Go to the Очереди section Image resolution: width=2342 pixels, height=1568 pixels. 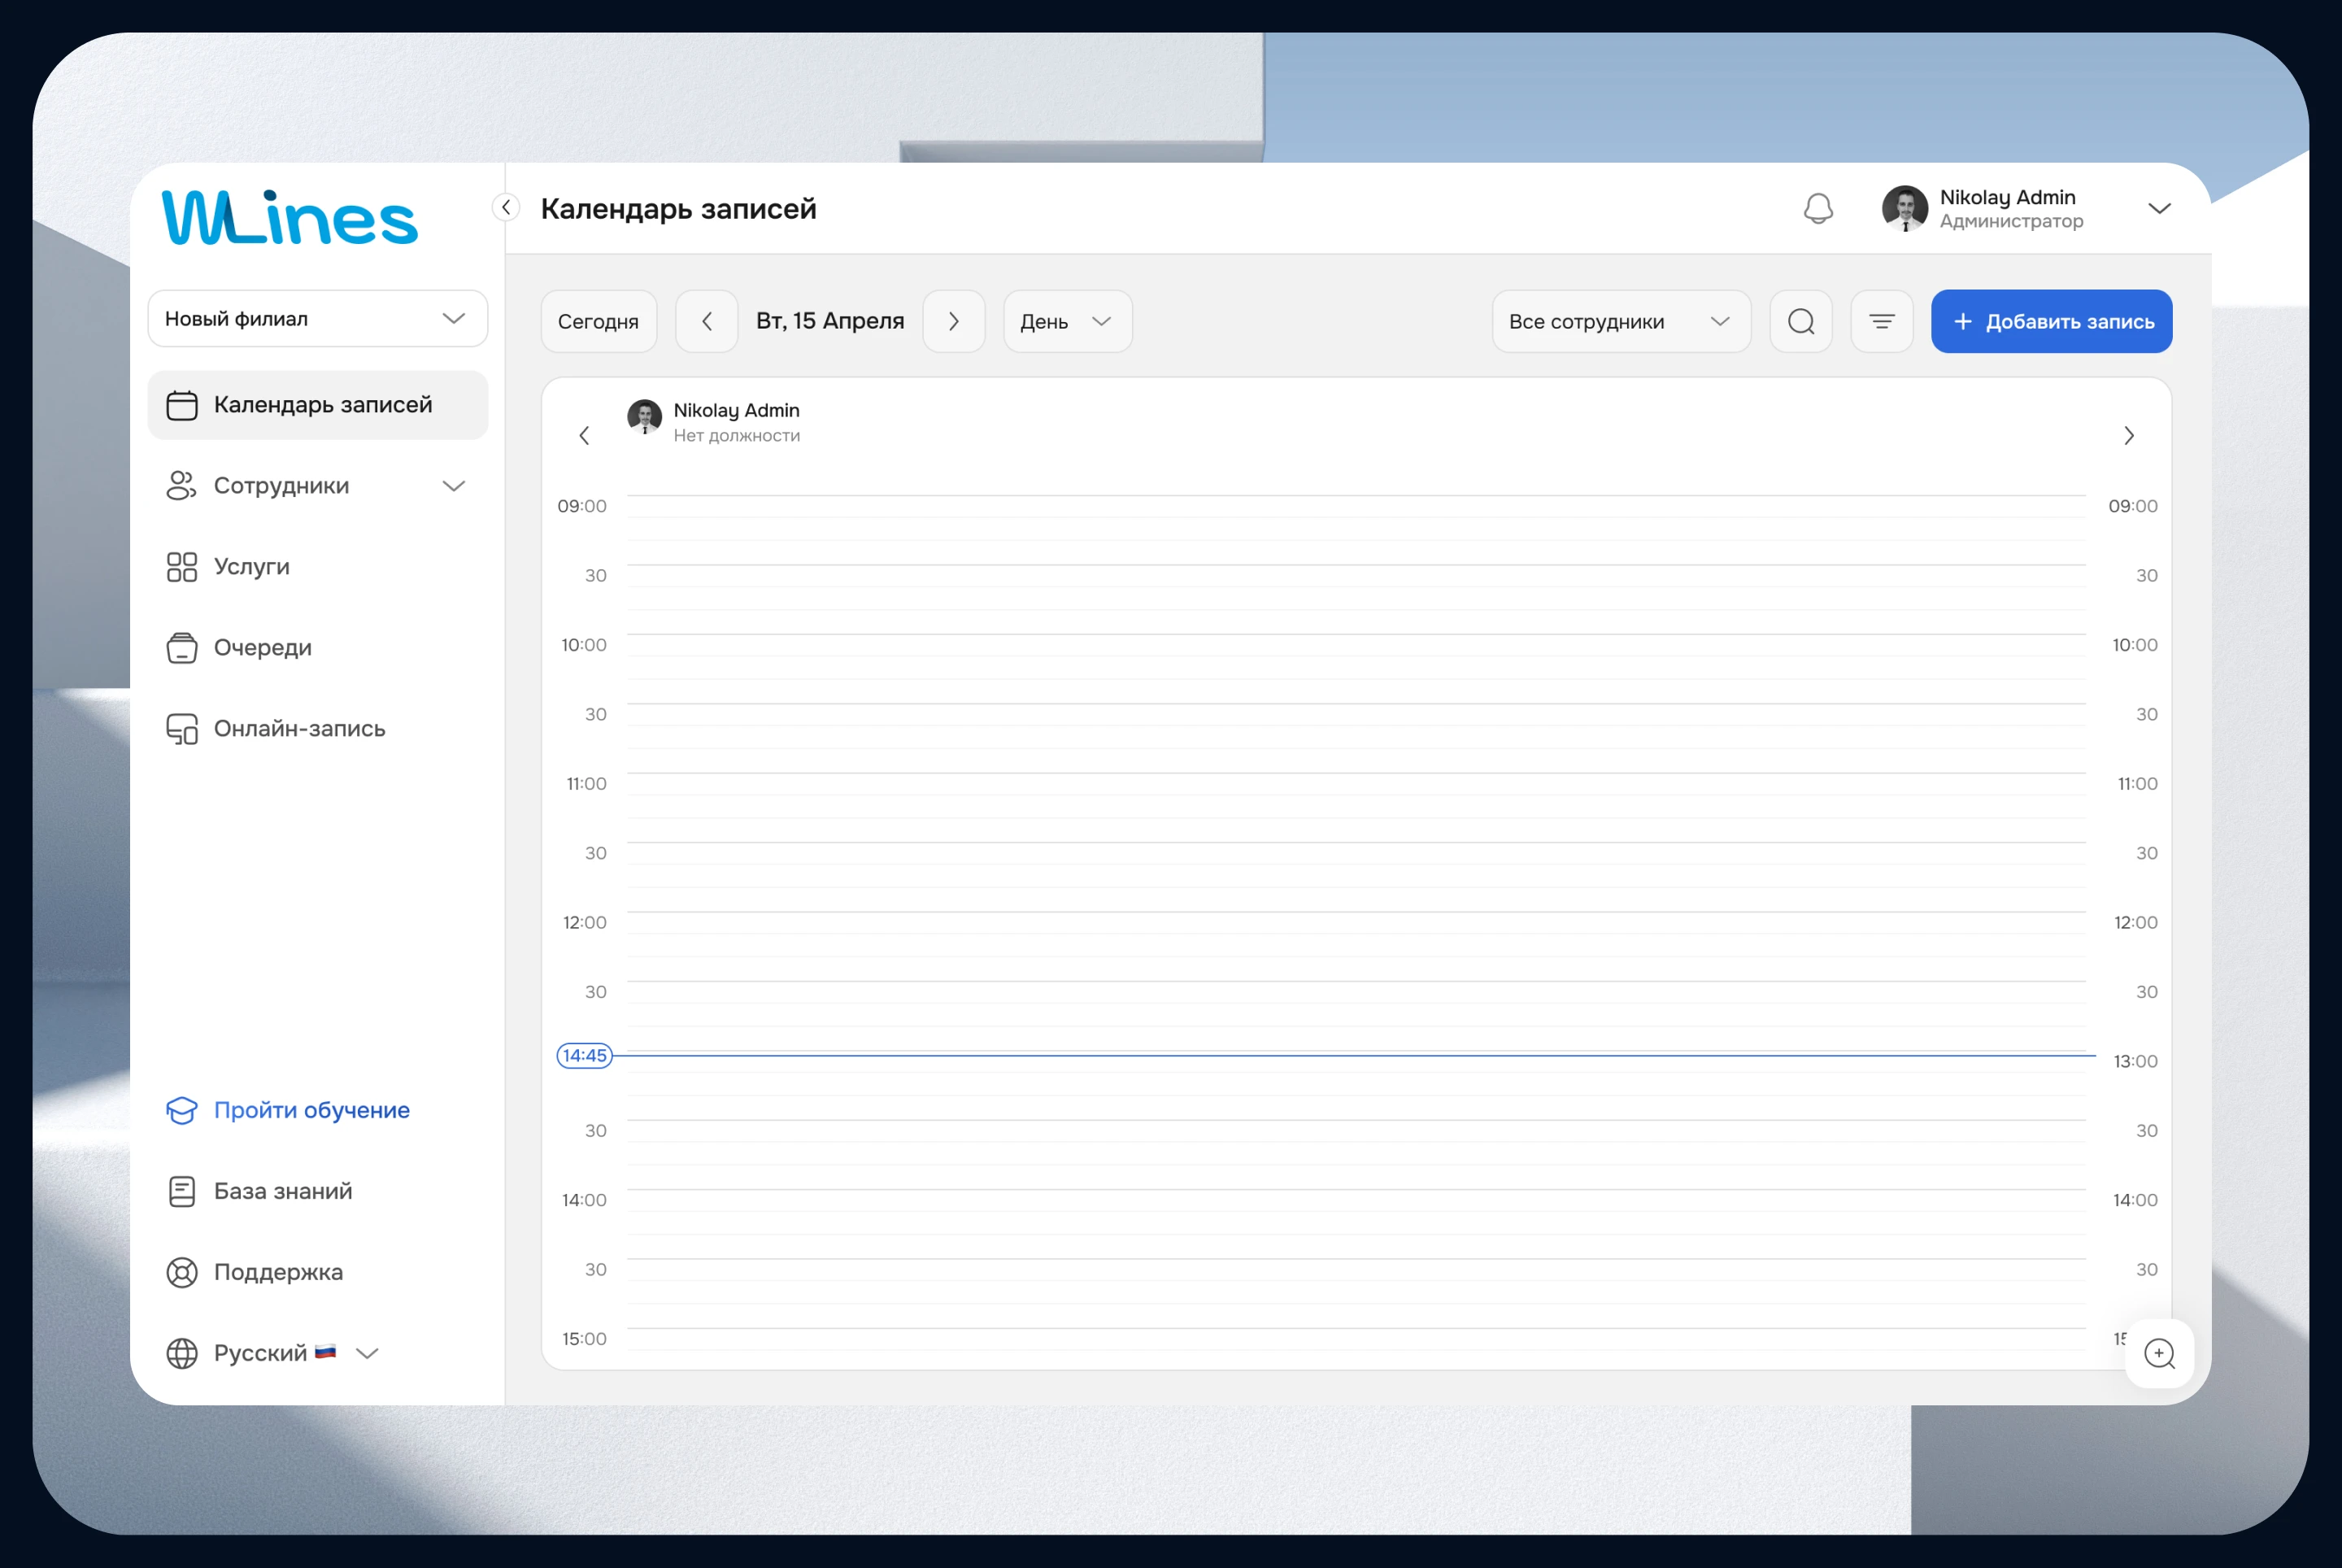[262, 648]
